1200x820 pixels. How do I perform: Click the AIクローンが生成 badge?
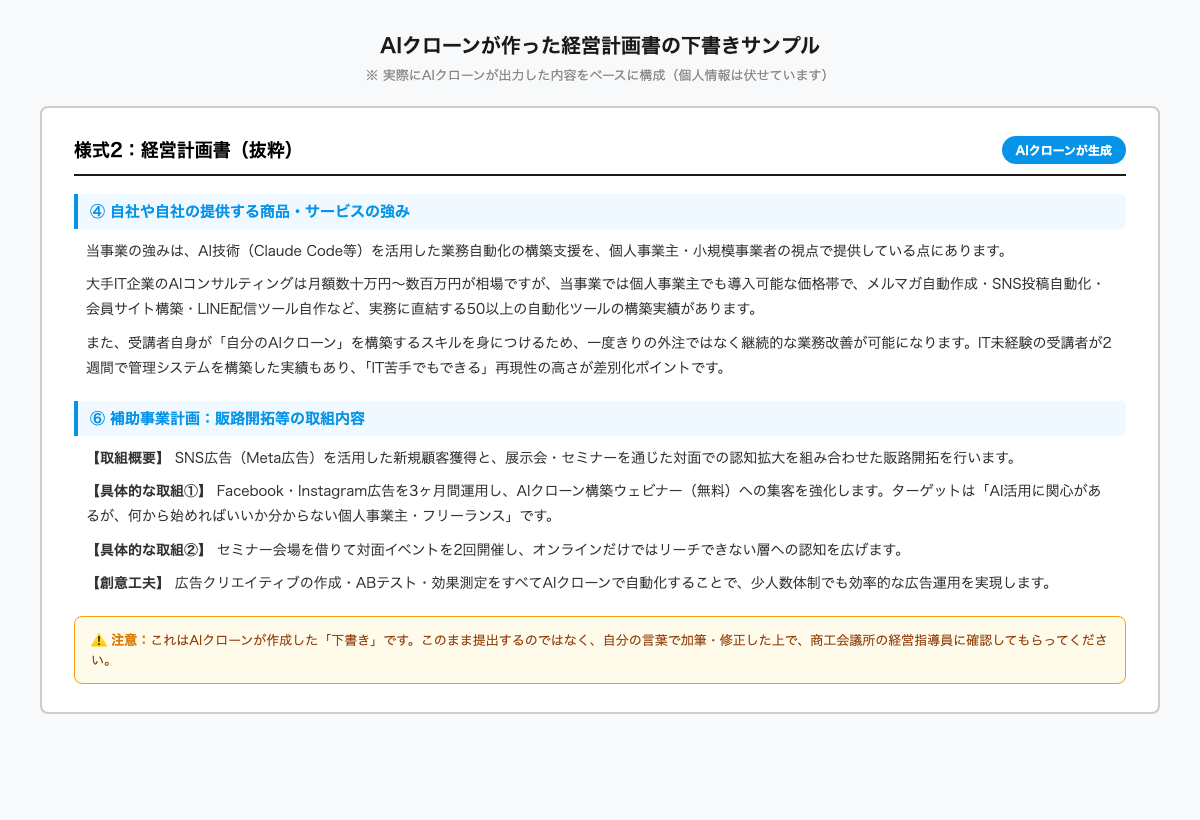[x=1064, y=150]
